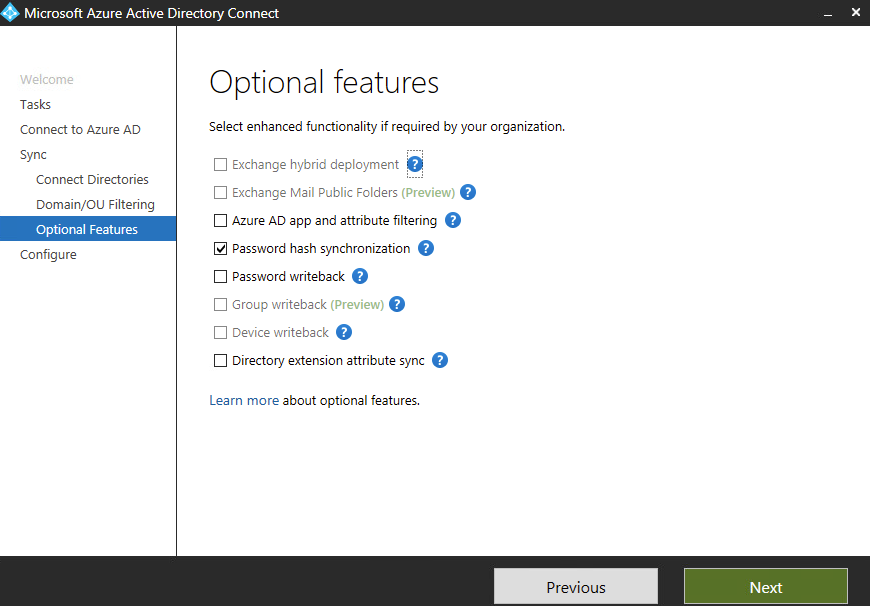The height and width of the screenshot is (606, 870).
Task: Click the Previous button
Action: pyautogui.click(x=576, y=587)
